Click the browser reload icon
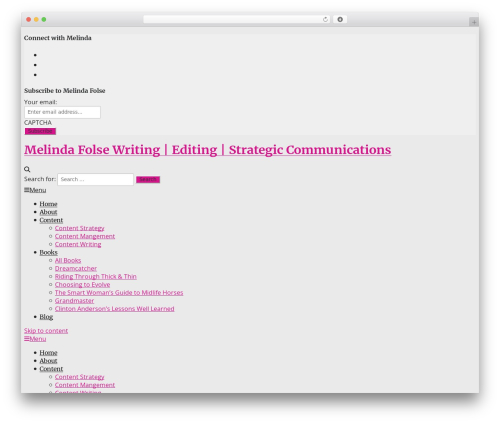The width and height of the screenshot is (500, 423). 325,20
